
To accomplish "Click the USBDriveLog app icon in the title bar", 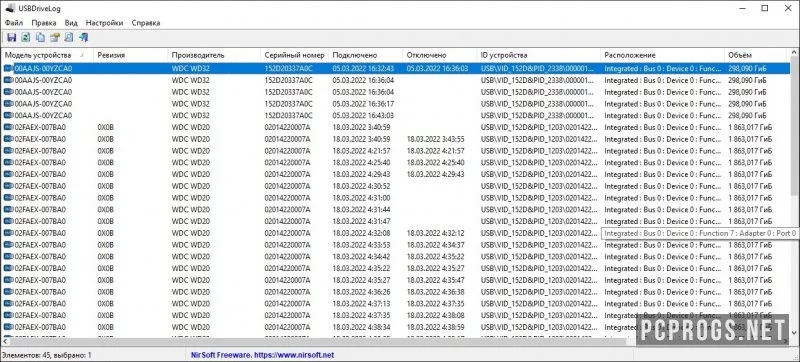I will tap(9, 8).
